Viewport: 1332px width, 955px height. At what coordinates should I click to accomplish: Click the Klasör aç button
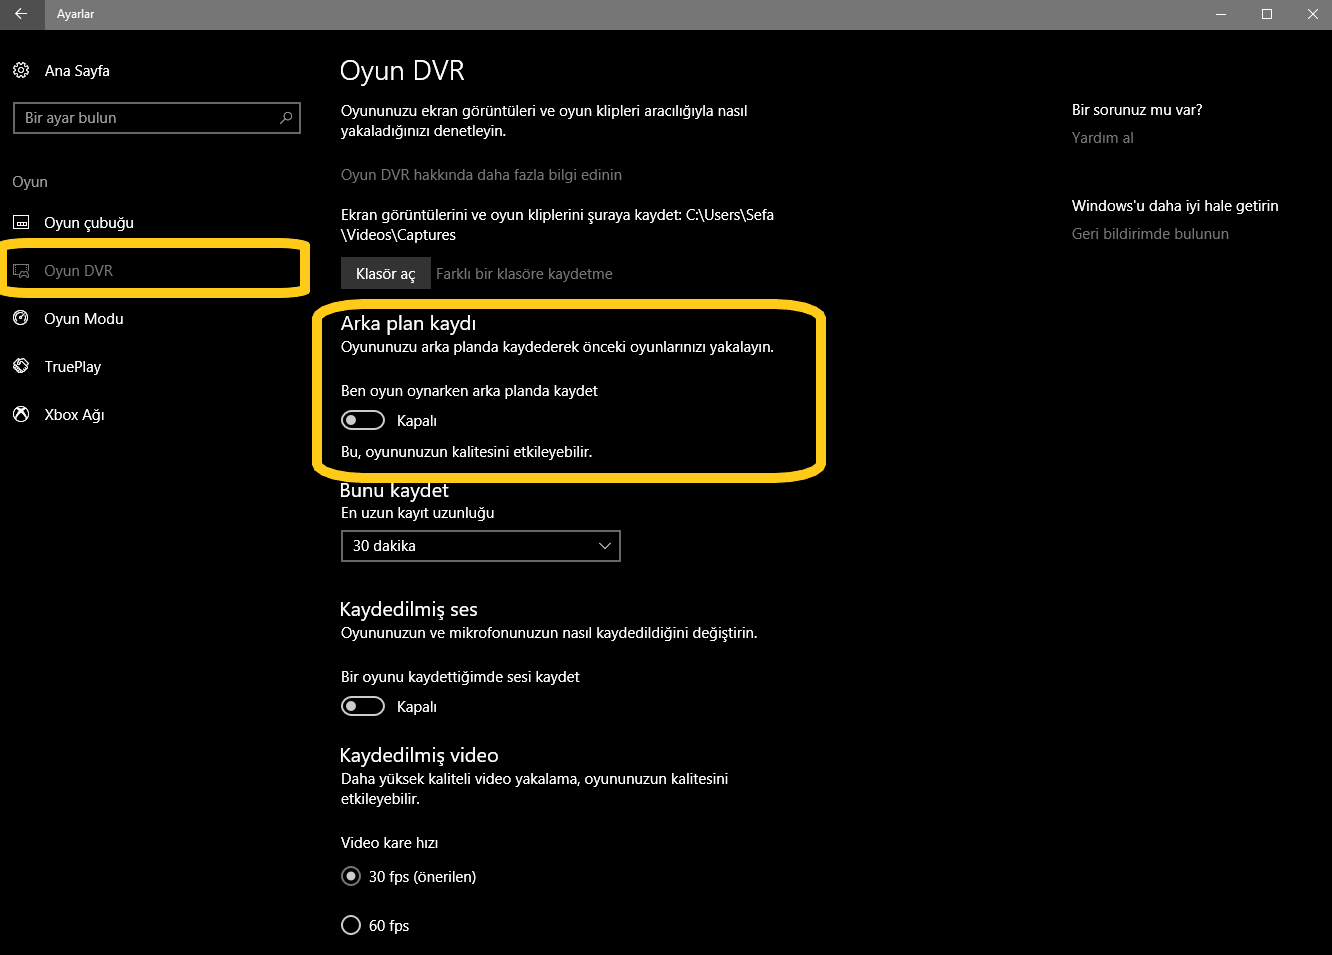pyautogui.click(x=386, y=274)
